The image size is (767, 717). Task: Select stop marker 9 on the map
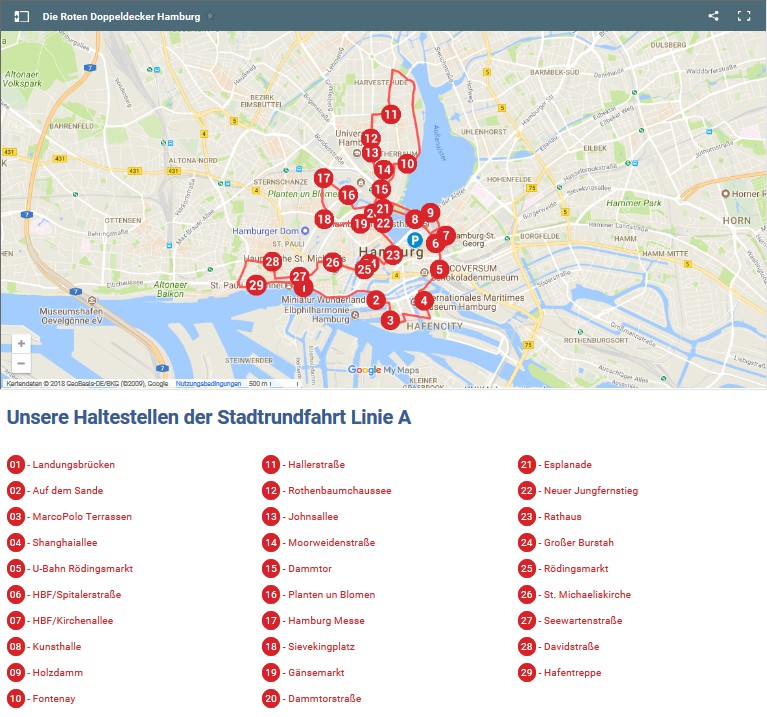coord(430,212)
